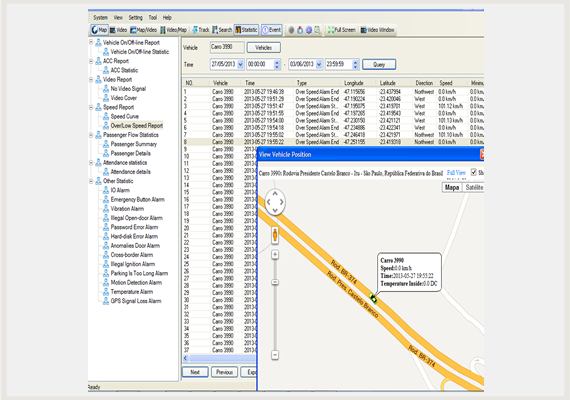Collapse the Passenger Flow Statistics node
570x400 pixels.
[91, 135]
